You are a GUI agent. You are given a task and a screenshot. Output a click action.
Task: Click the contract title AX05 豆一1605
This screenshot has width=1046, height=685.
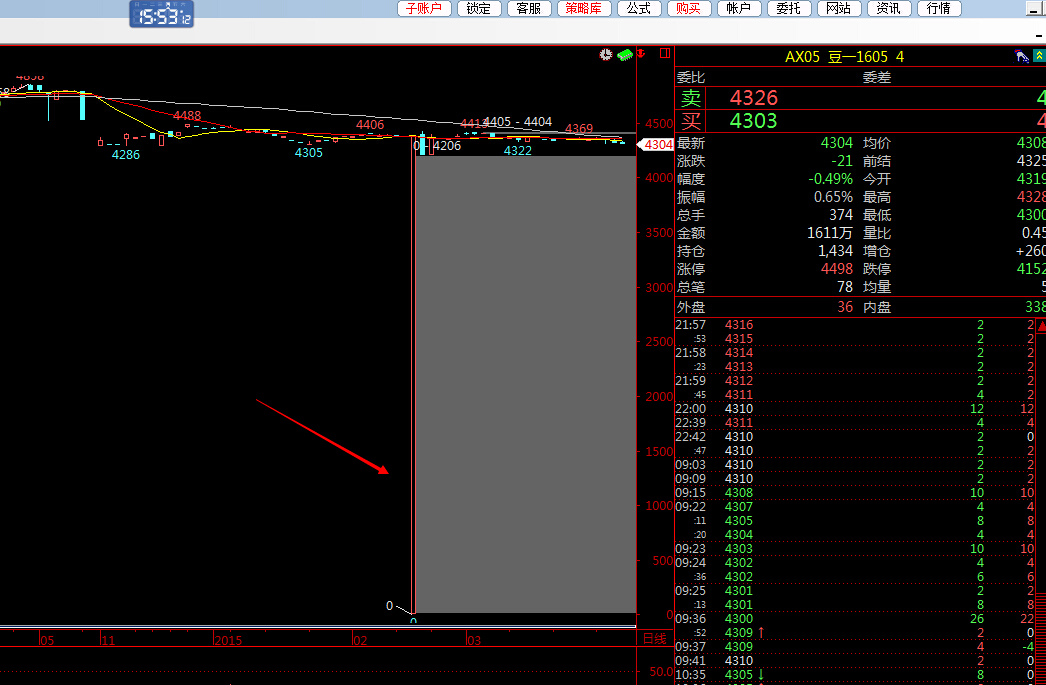tap(837, 57)
